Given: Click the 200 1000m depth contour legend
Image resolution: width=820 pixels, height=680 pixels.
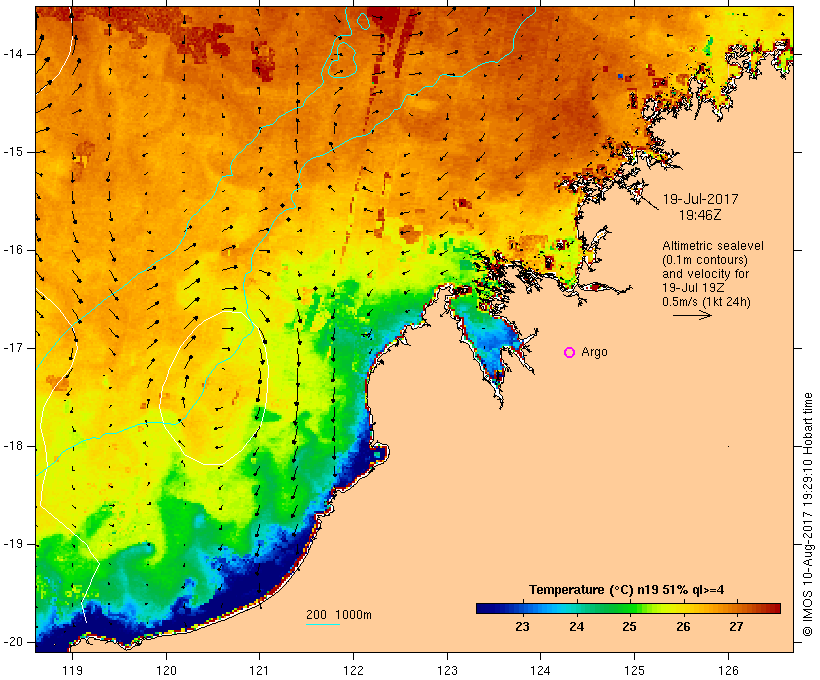Looking at the screenshot, I should [339, 615].
